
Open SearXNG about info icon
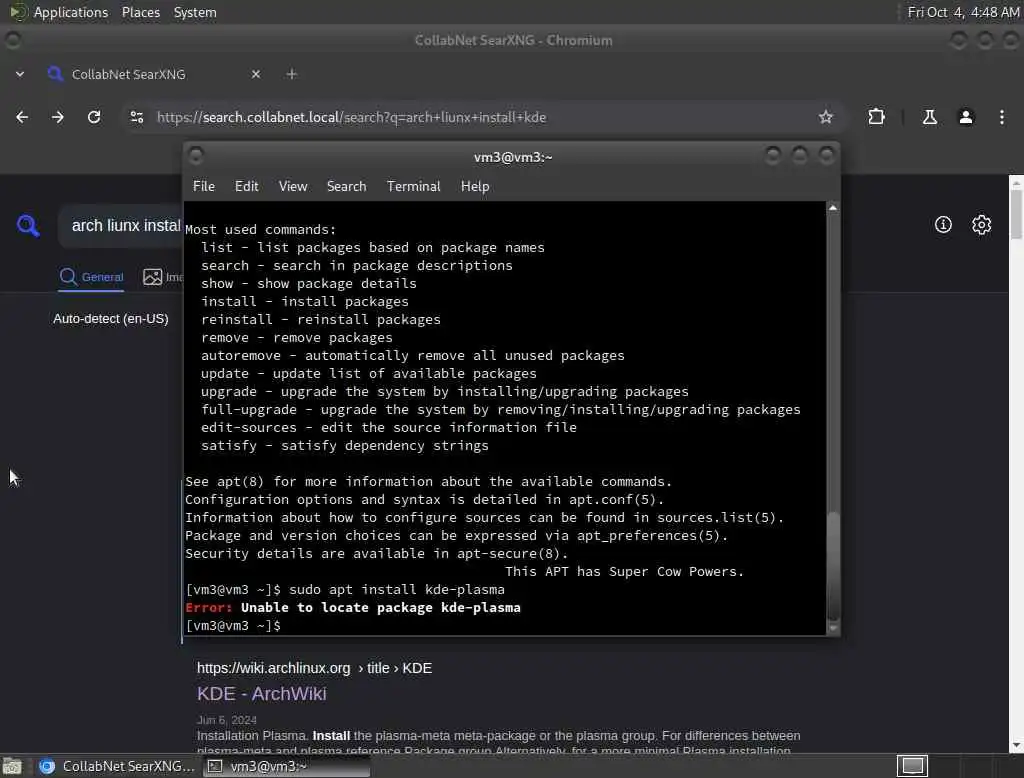[x=943, y=225]
